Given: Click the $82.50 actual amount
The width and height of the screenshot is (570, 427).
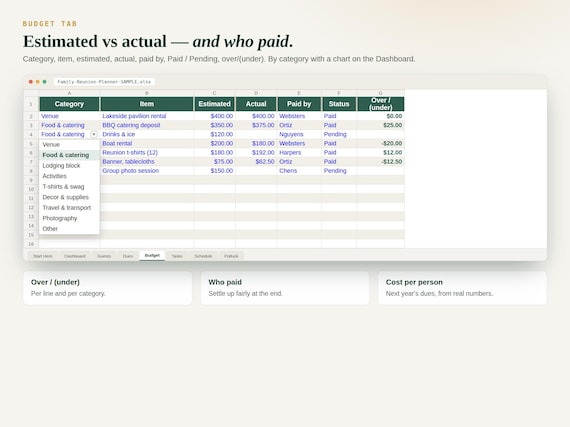Looking at the screenshot, I should [265, 161].
